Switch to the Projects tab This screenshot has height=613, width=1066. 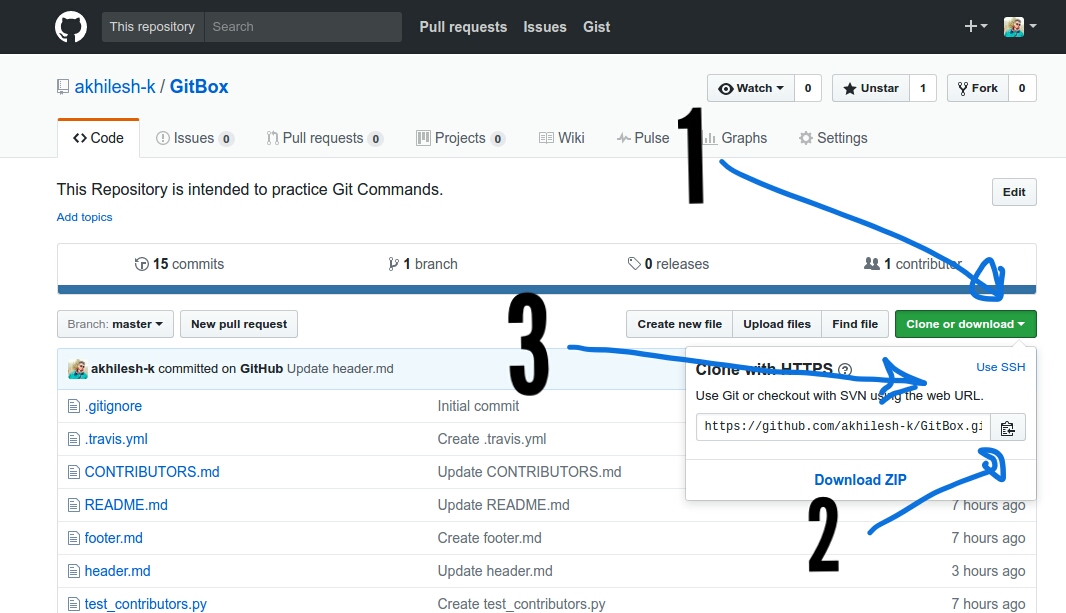point(460,138)
